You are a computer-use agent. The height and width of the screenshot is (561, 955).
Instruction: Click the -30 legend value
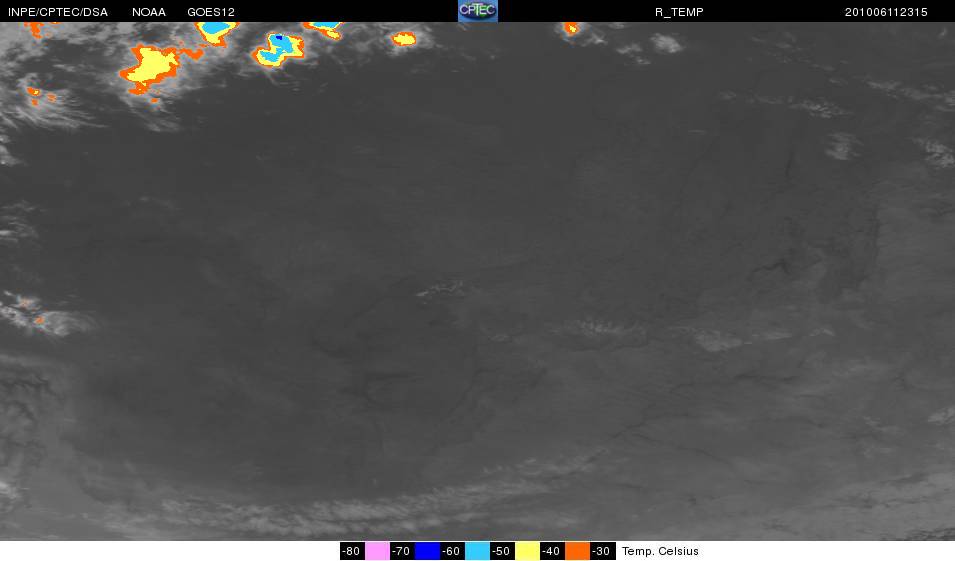(602, 551)
